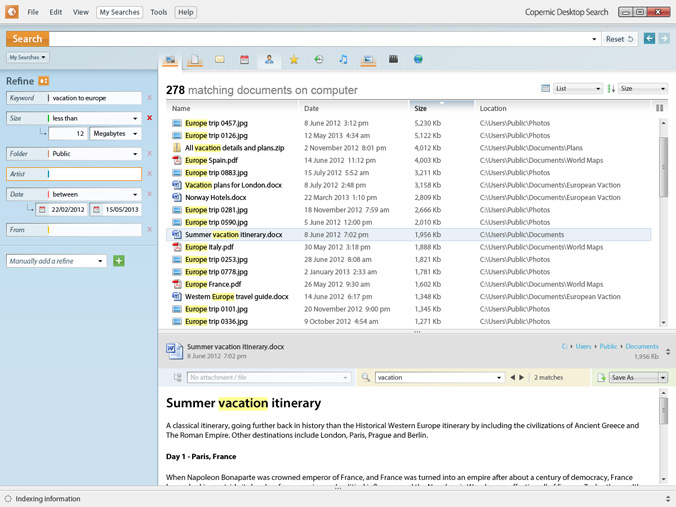Show the Videos category results
The width and height of the screenshot is (676, 507).
click(x=393, y=60)
